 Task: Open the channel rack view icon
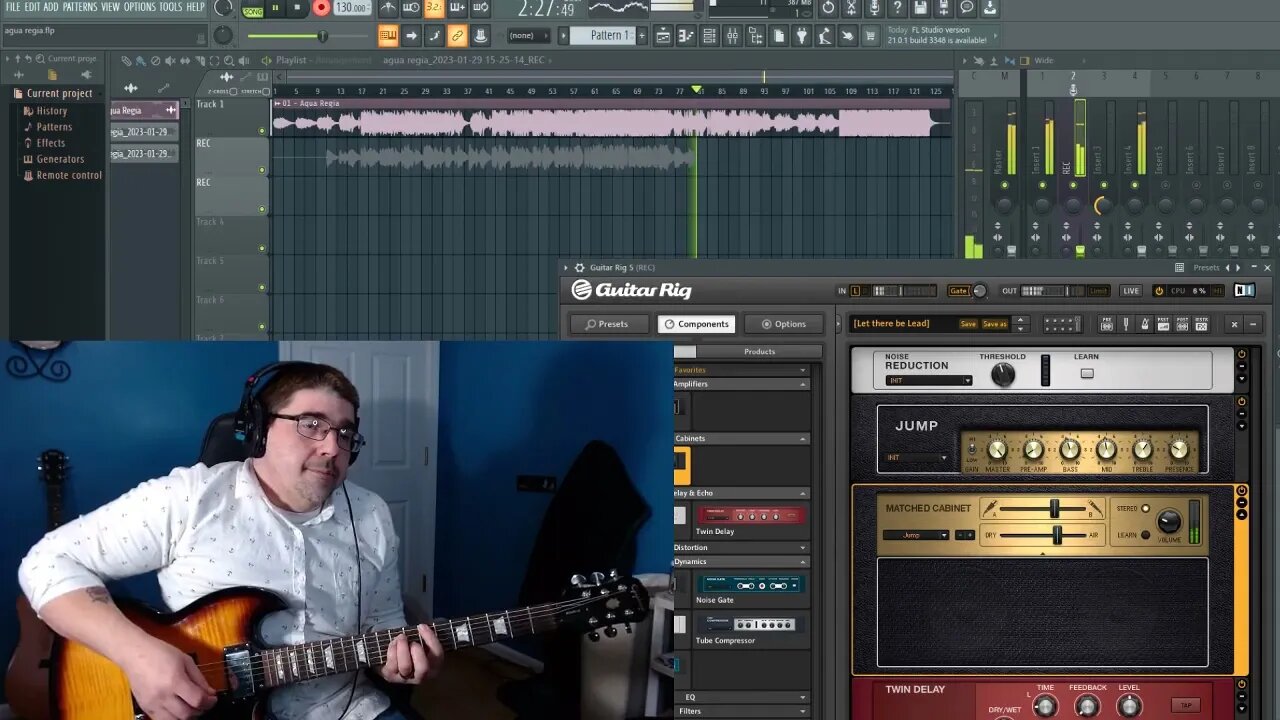click(x=709, y=36)
